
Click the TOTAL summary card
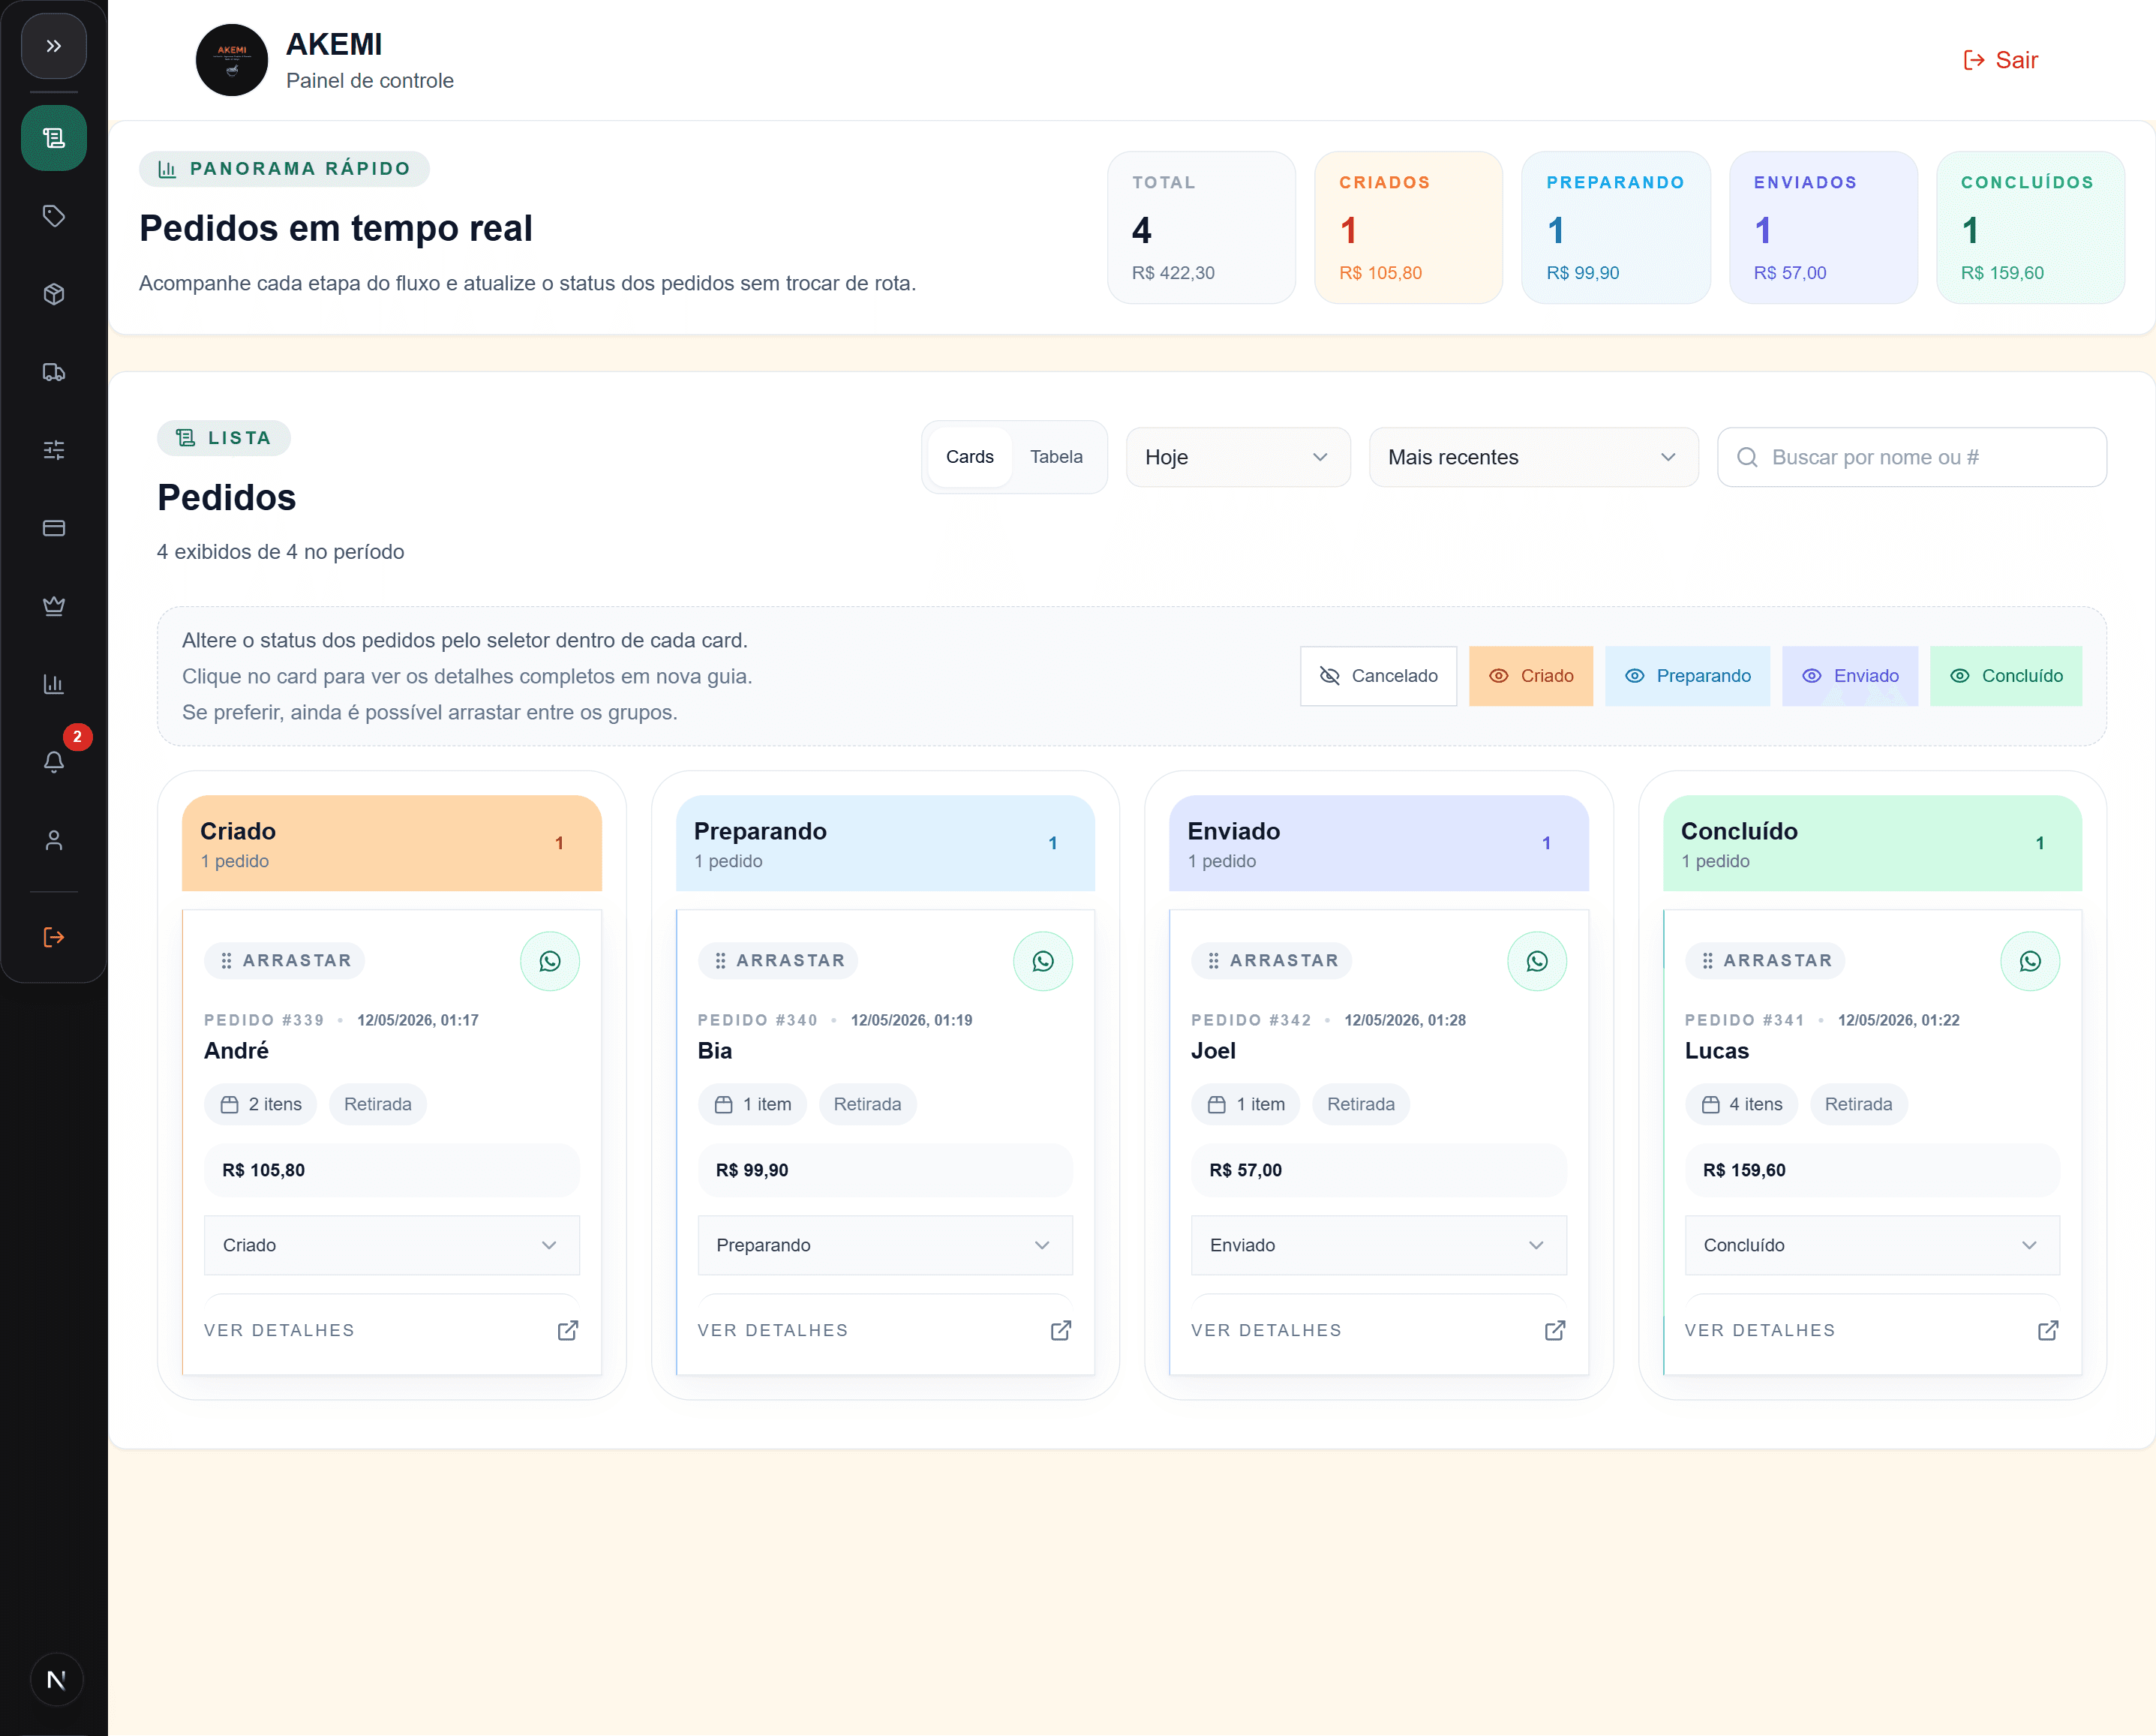click(1201, 227)
